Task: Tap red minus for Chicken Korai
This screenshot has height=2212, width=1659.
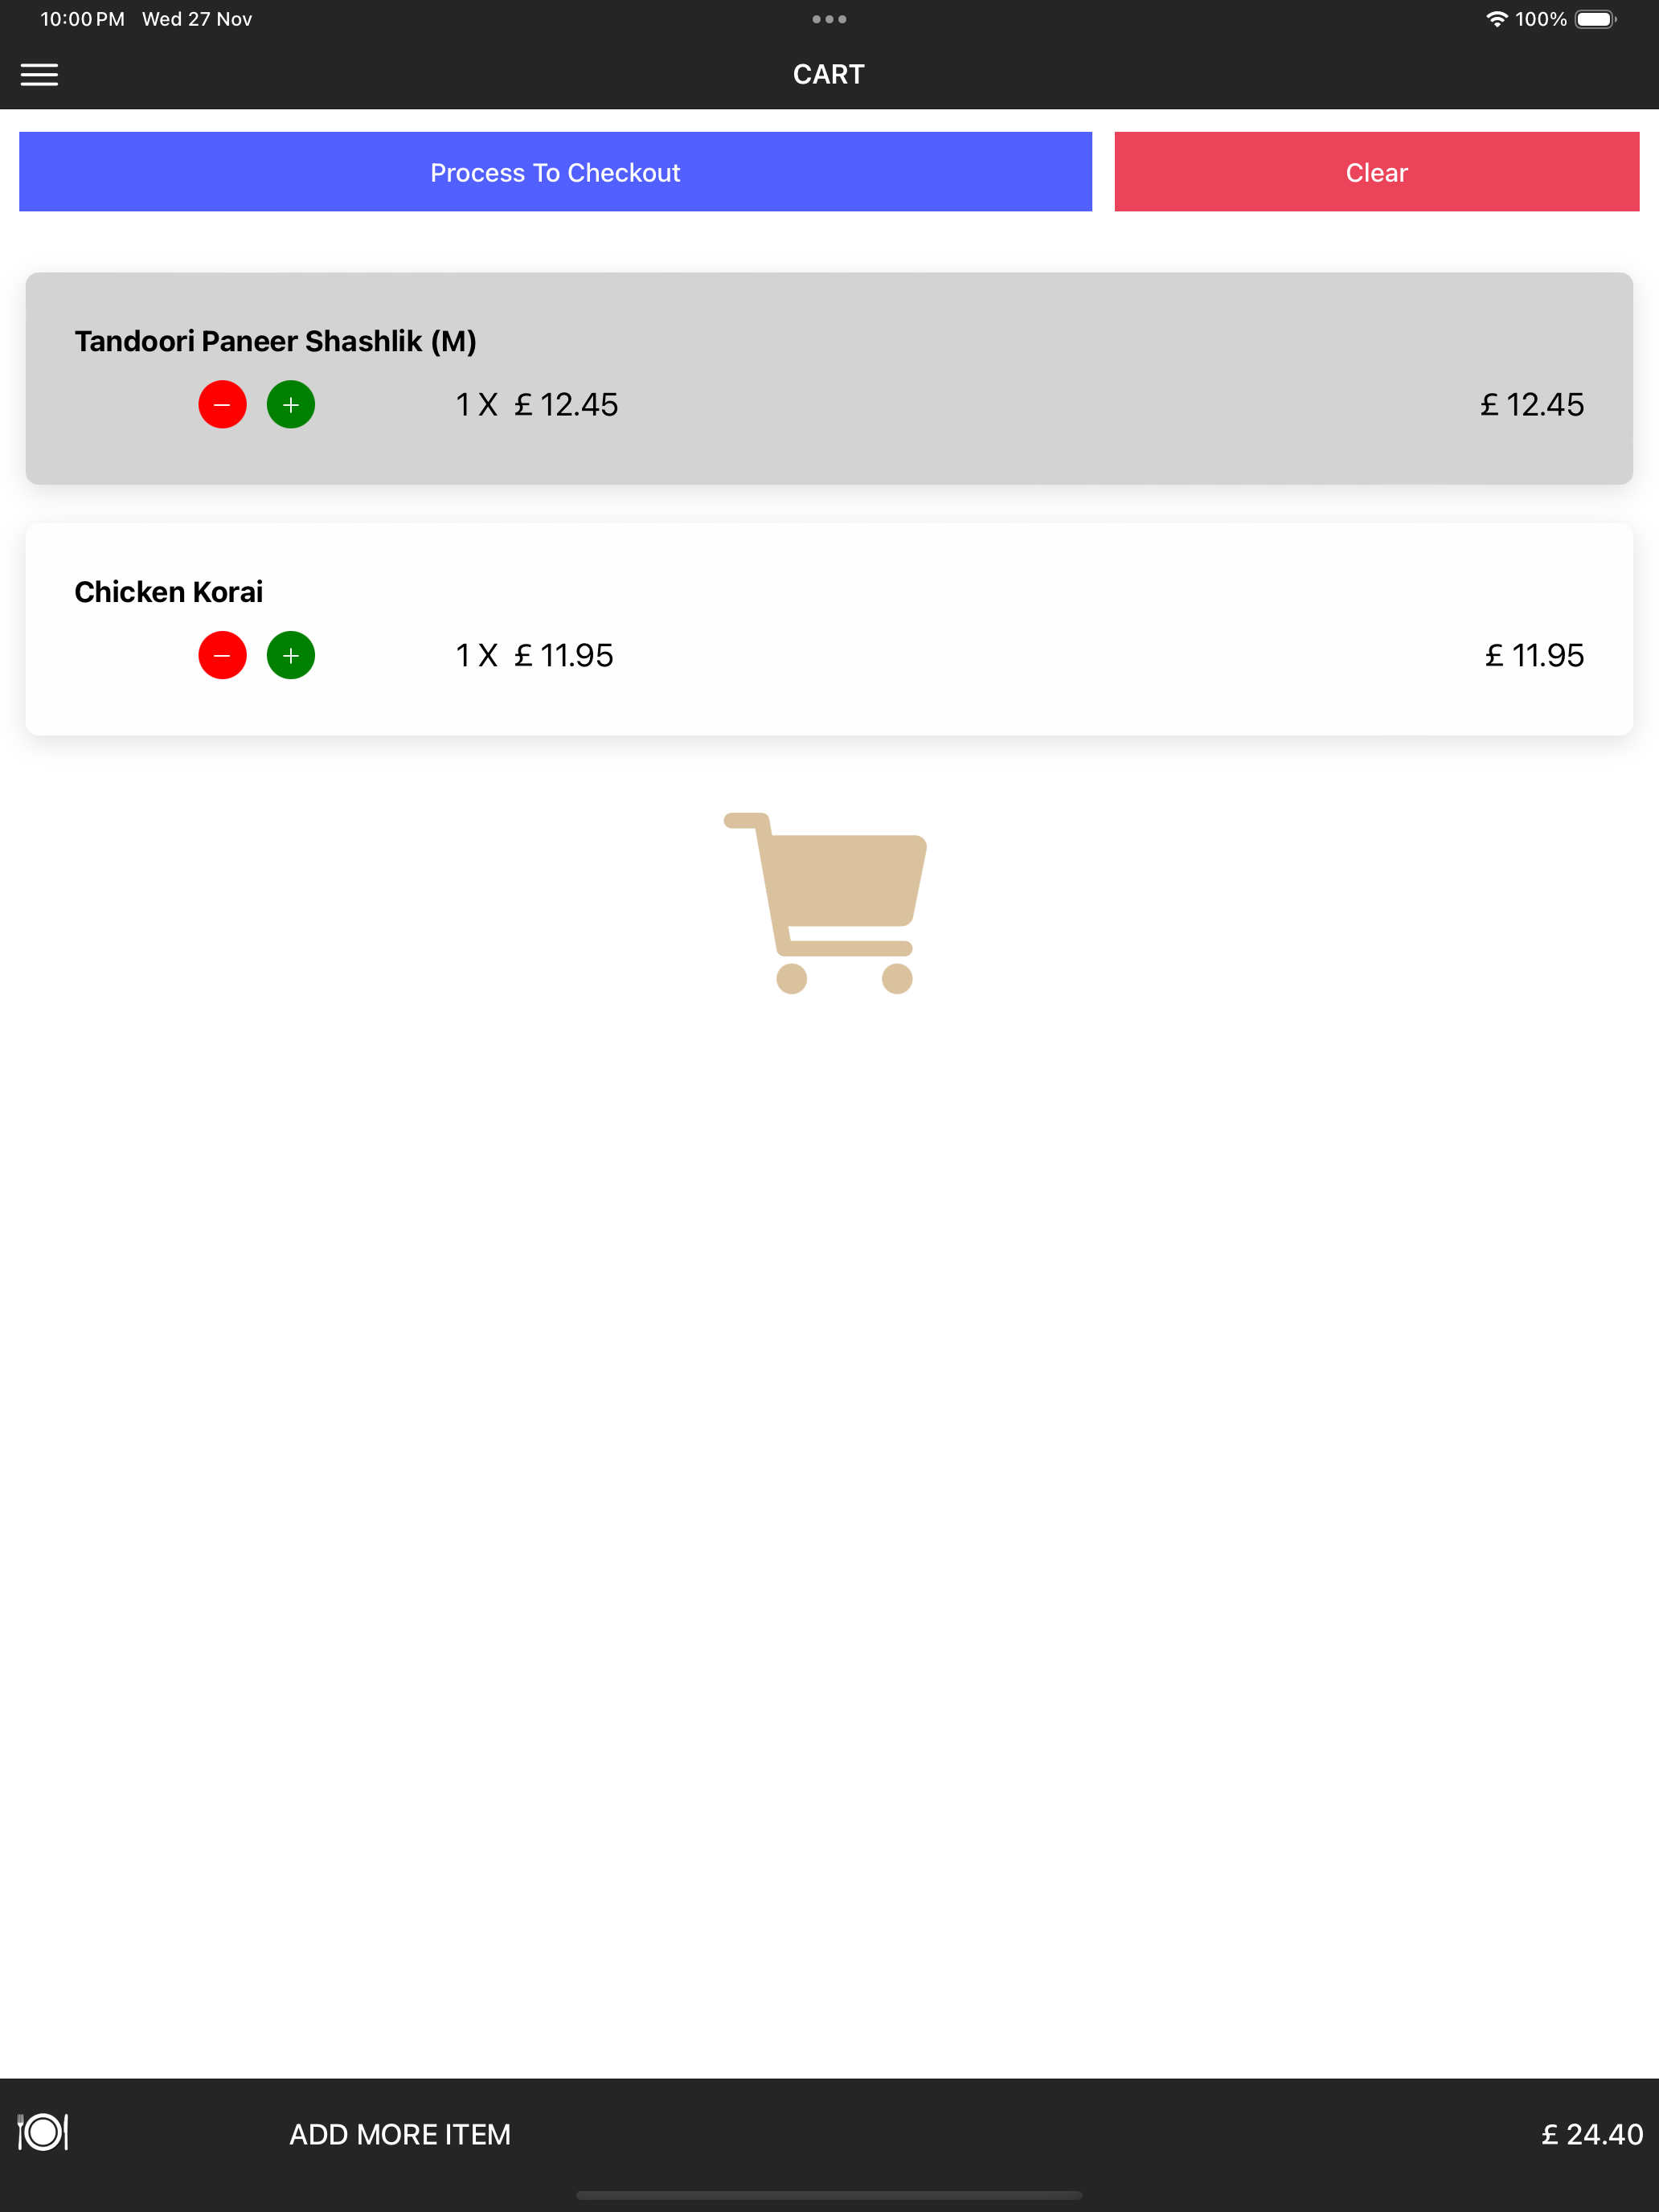Action: [x=222, y=656]
